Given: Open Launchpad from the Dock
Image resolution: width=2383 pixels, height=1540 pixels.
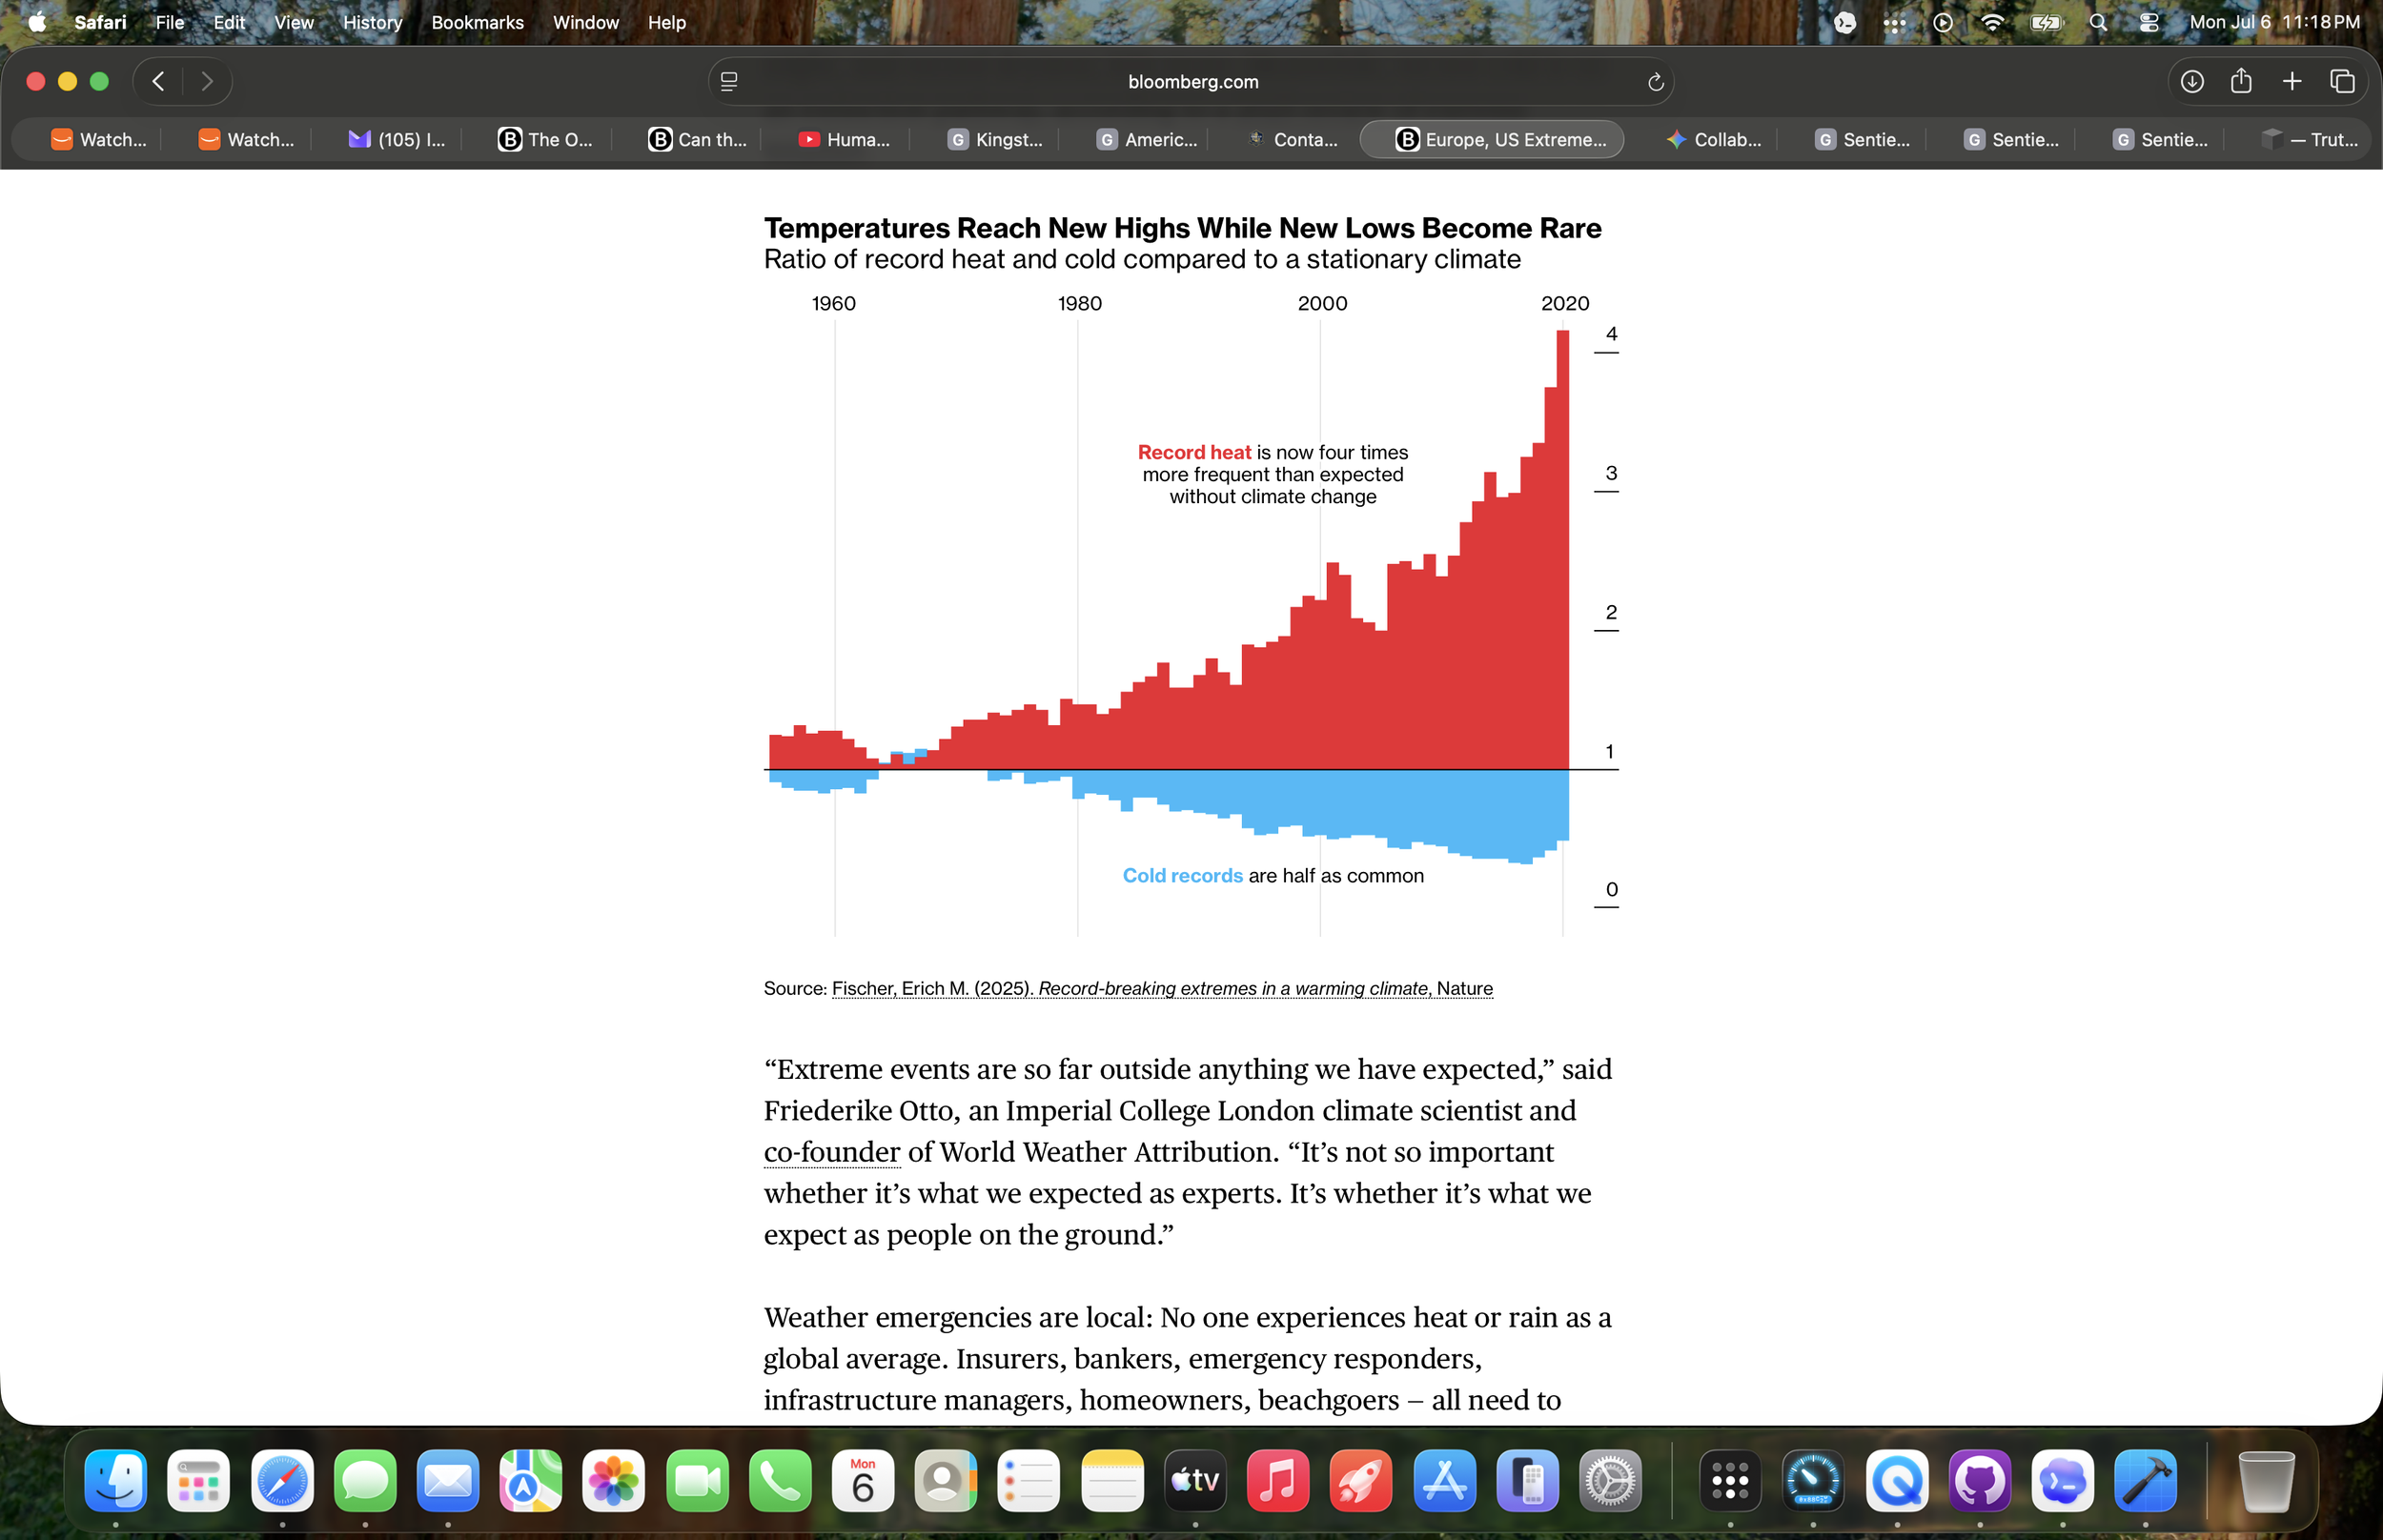Looking at the screenshot, I should [199, 1480].
